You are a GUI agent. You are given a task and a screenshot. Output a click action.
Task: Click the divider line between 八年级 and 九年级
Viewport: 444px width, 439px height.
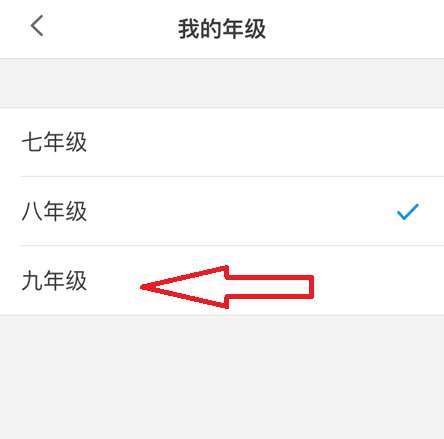click(232, 246)
